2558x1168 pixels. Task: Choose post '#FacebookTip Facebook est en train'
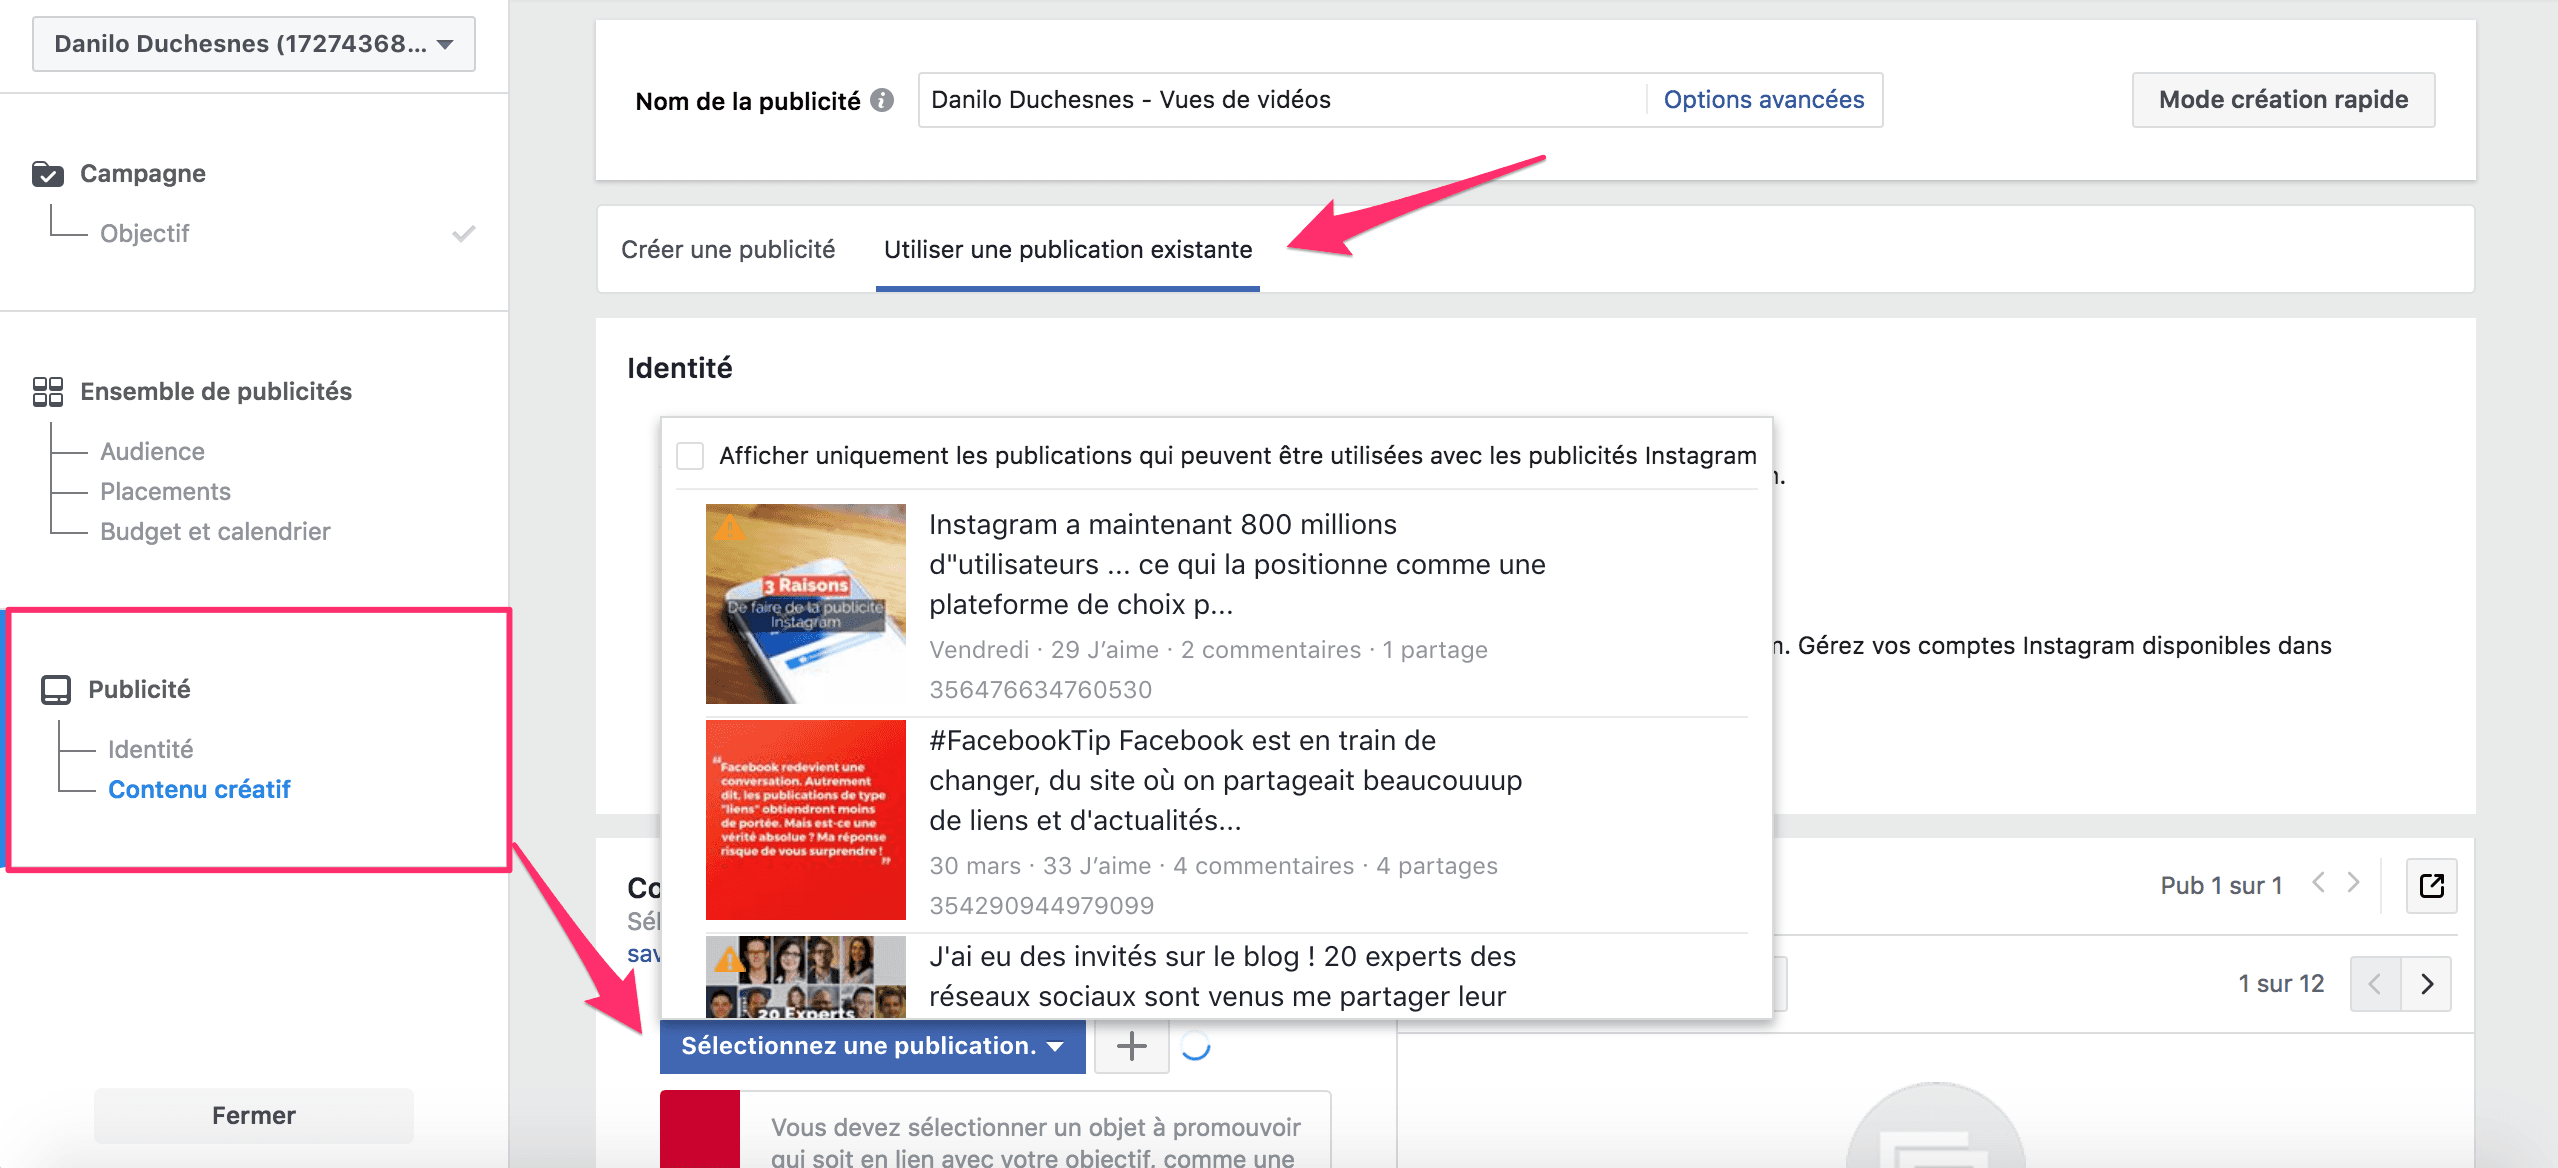pyautogui.click(x=1226, y=781)
